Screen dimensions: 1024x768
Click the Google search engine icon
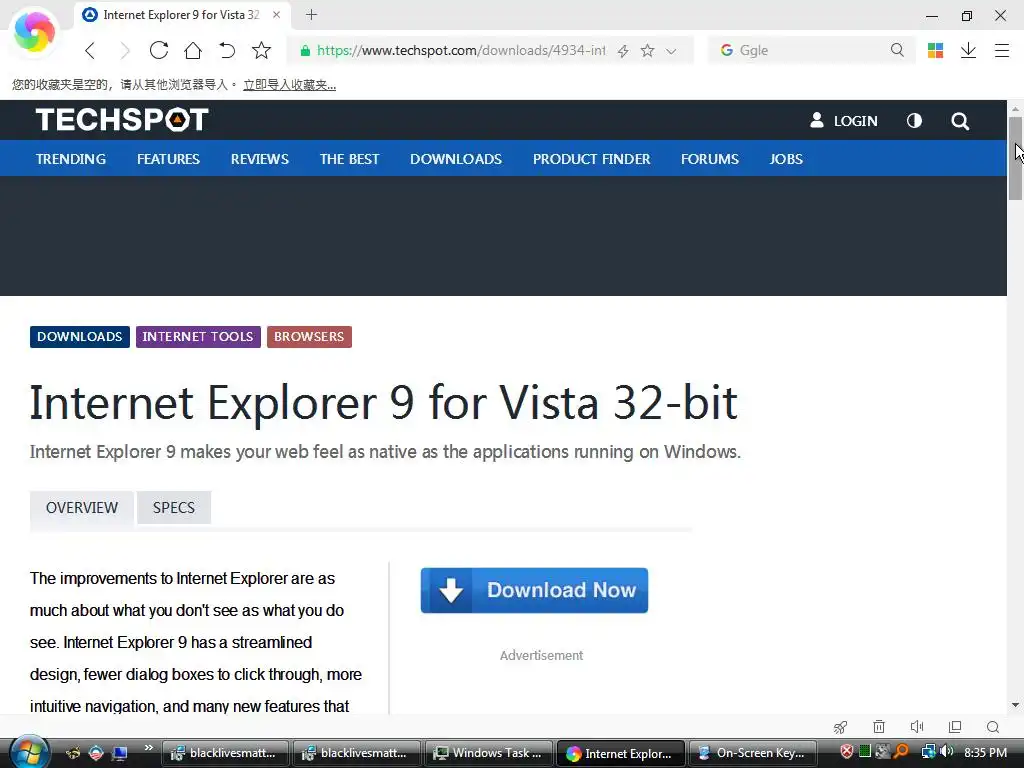(x=726, y=50)
